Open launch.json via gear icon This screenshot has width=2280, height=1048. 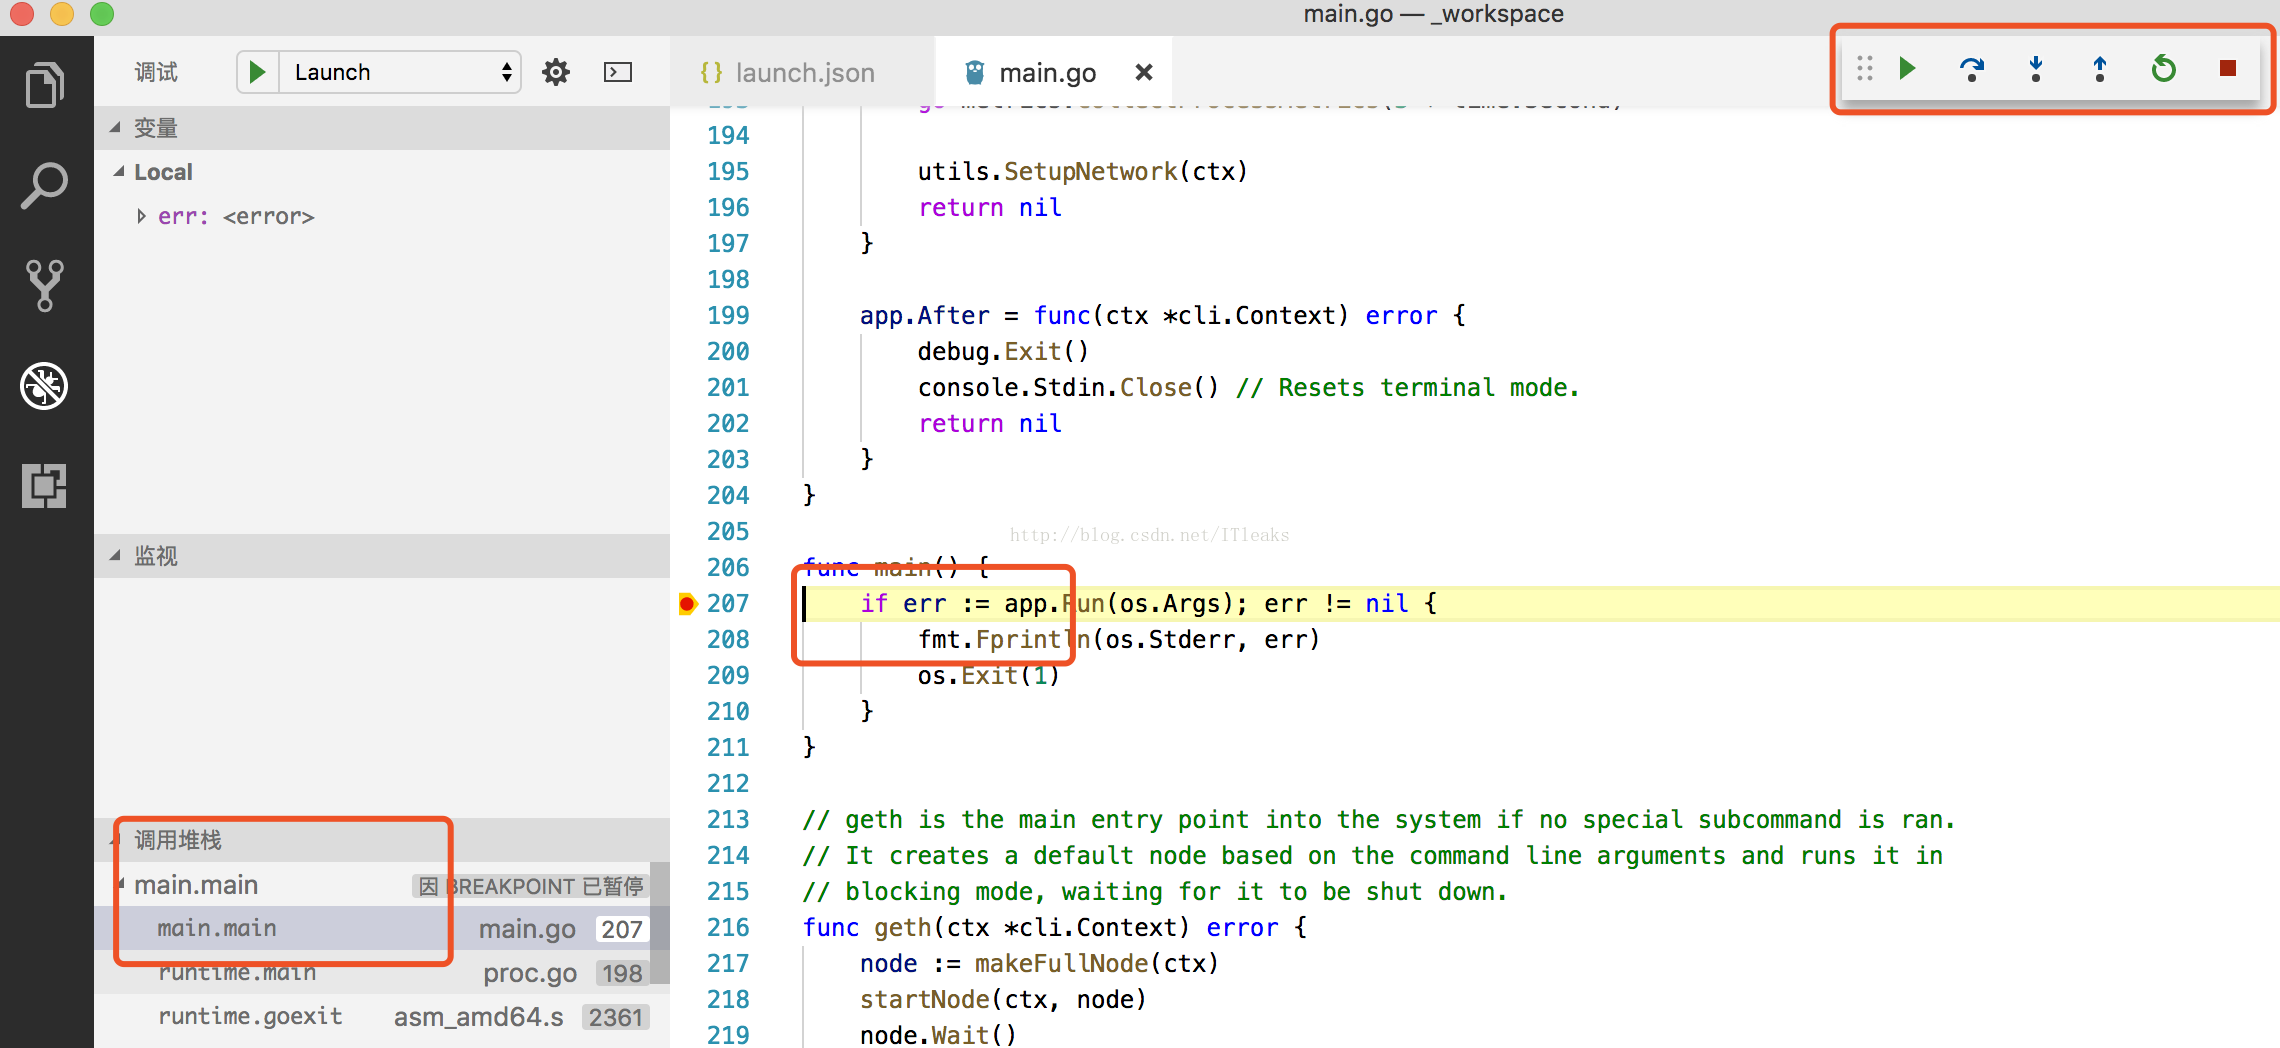[x=556, y=72]
